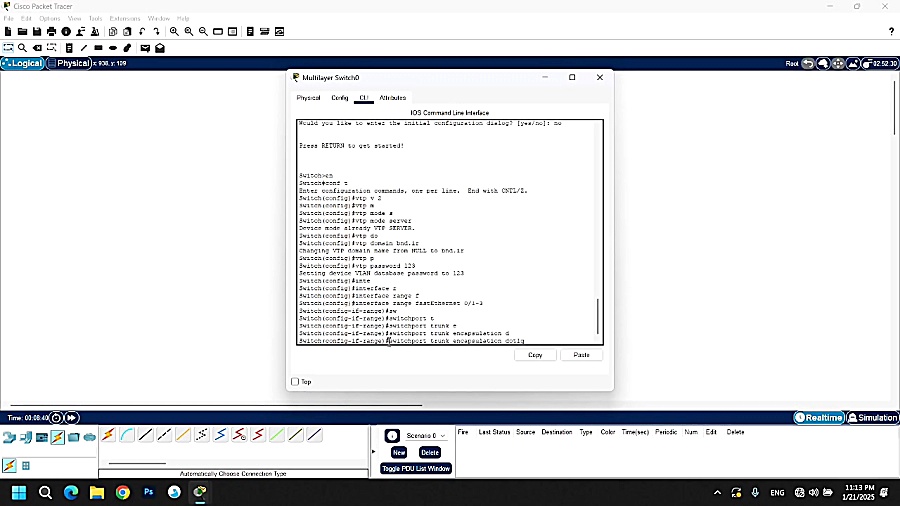This screenshot has width=900, height=506.
Task: Open the Attributes tab of Multilayer Switch0
Action: pyautogui.click(x=393, y=98)
